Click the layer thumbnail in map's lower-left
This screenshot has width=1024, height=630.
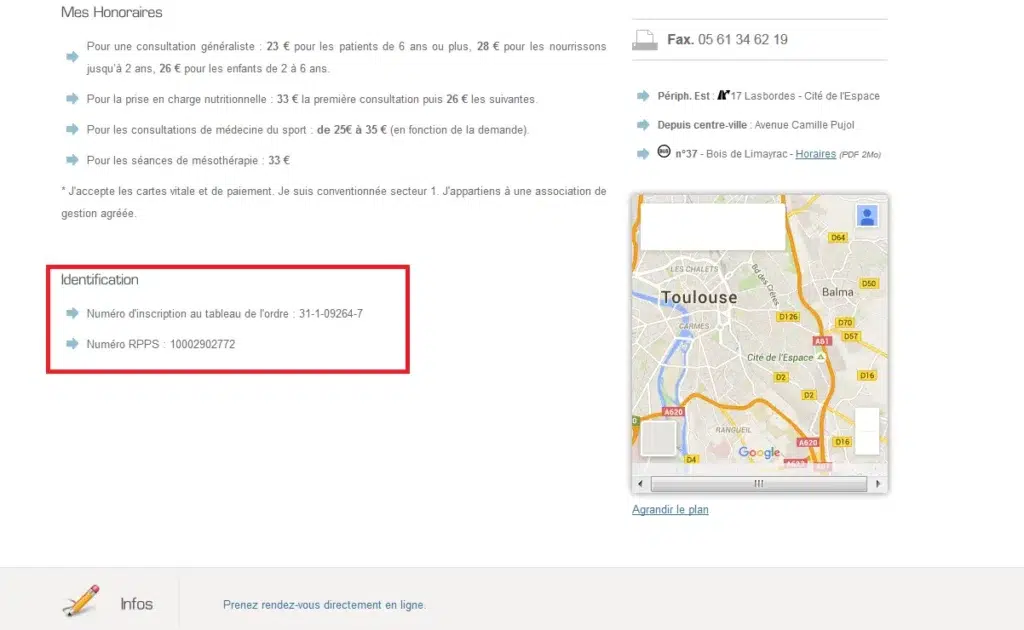click(x=658, y=438)
